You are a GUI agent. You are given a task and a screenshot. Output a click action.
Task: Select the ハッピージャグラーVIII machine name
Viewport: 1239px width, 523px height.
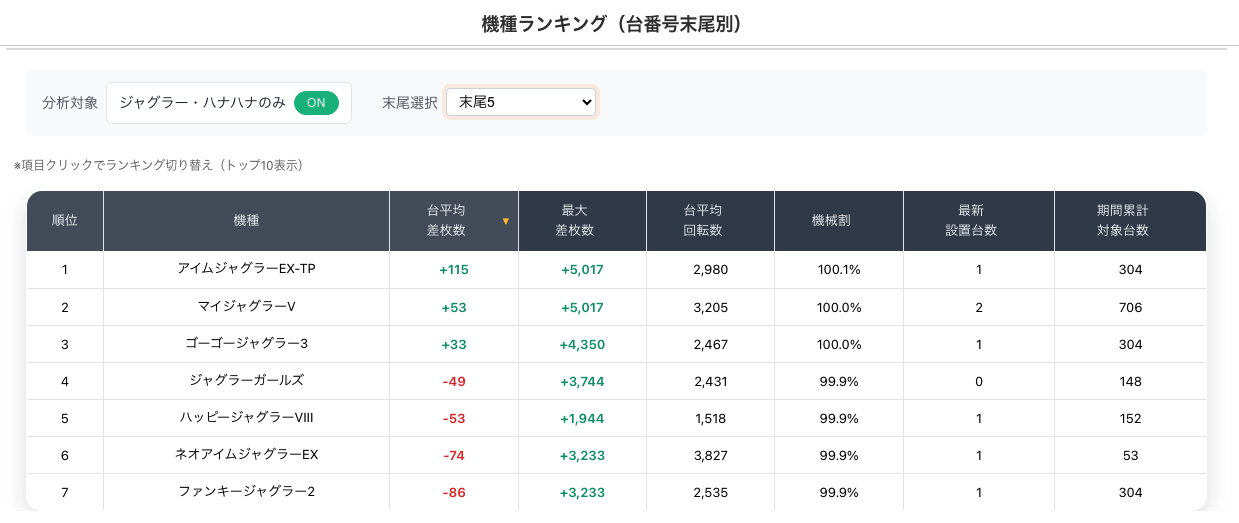coord(246,418)
